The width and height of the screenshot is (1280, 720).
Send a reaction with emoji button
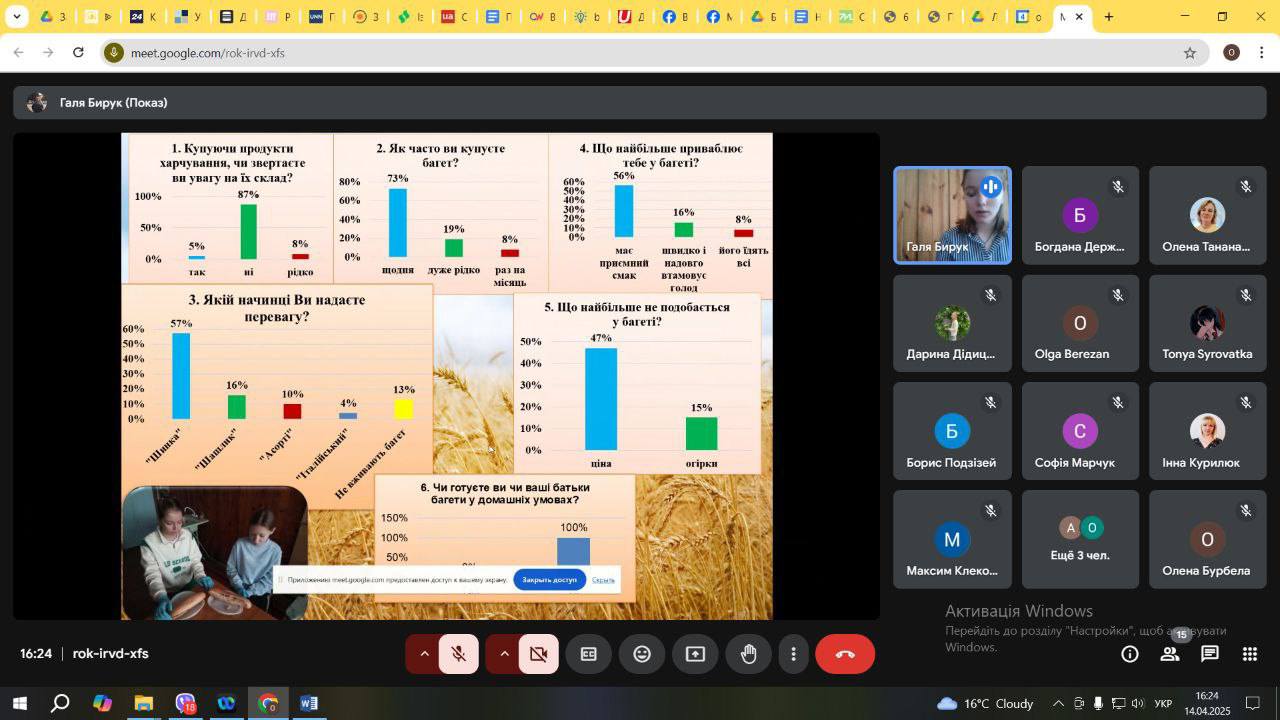click(642, 654)
